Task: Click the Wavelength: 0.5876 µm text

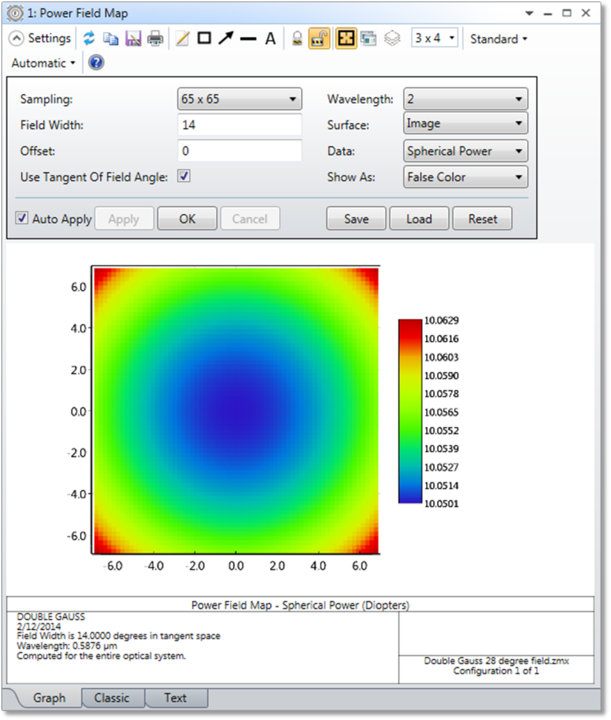Action: point(67,646)
